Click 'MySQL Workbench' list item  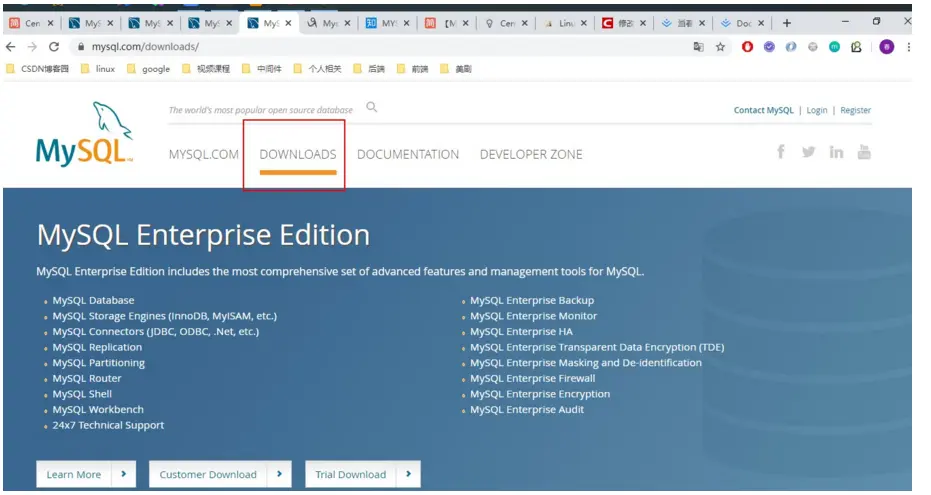(98, 410)
